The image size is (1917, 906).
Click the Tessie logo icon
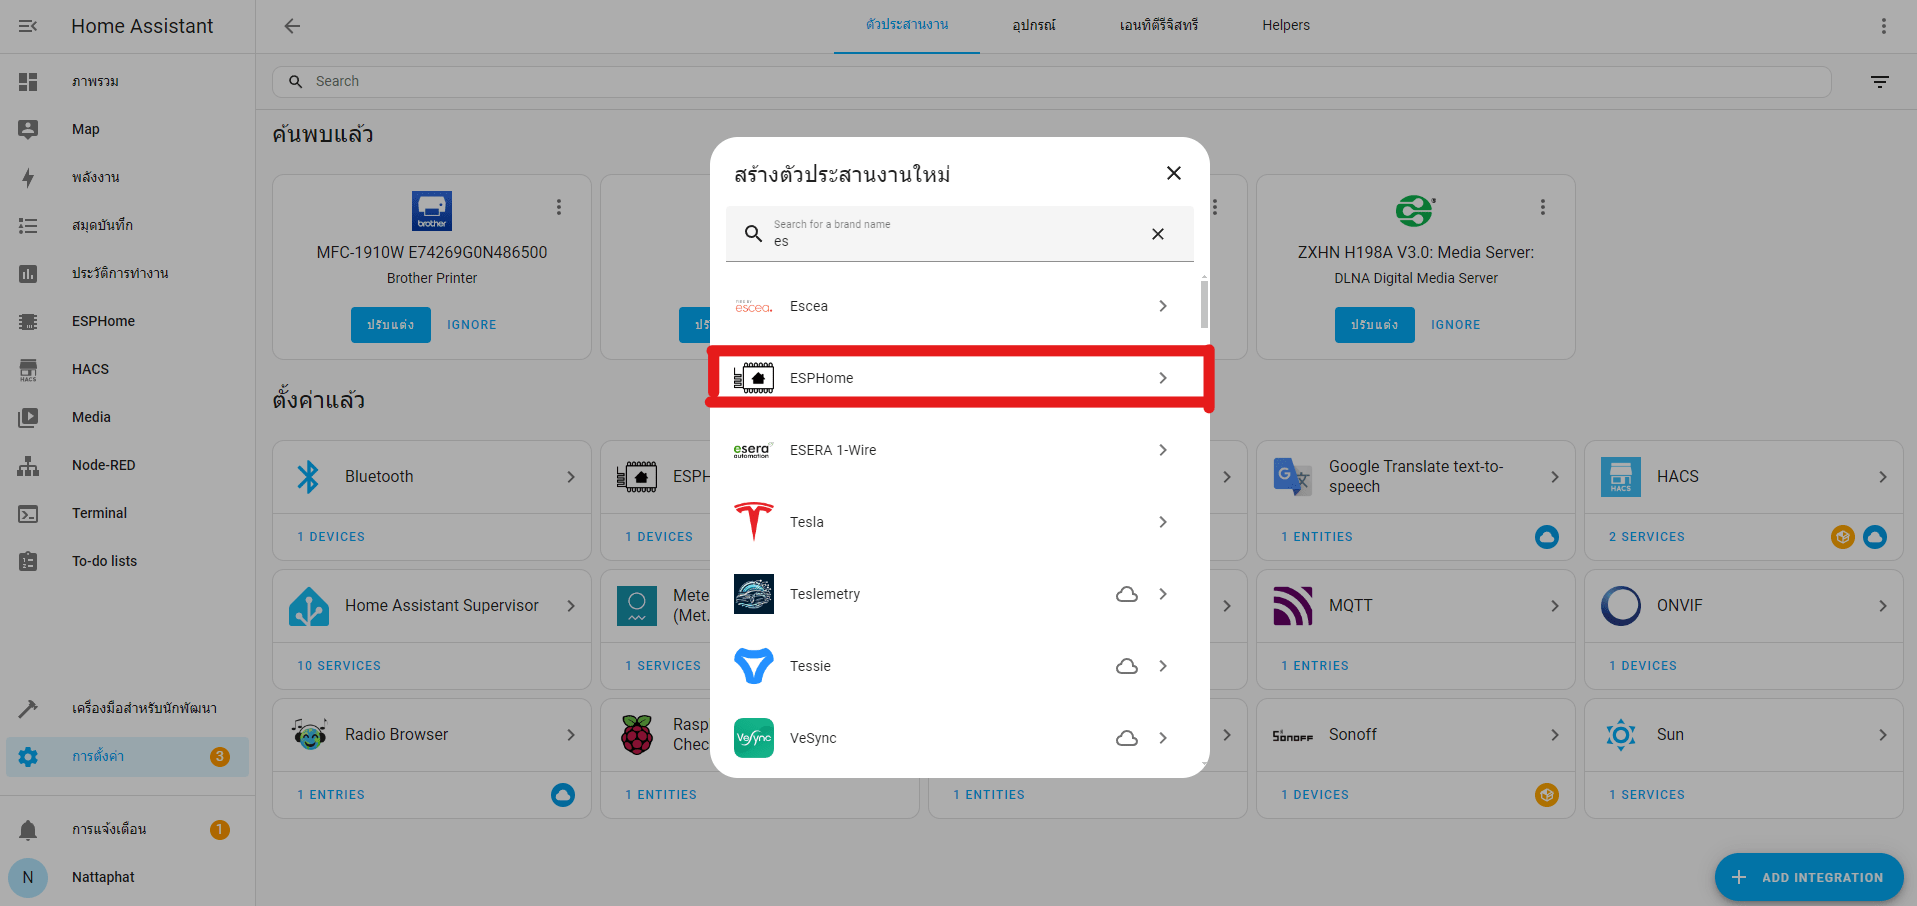[754, 666]
